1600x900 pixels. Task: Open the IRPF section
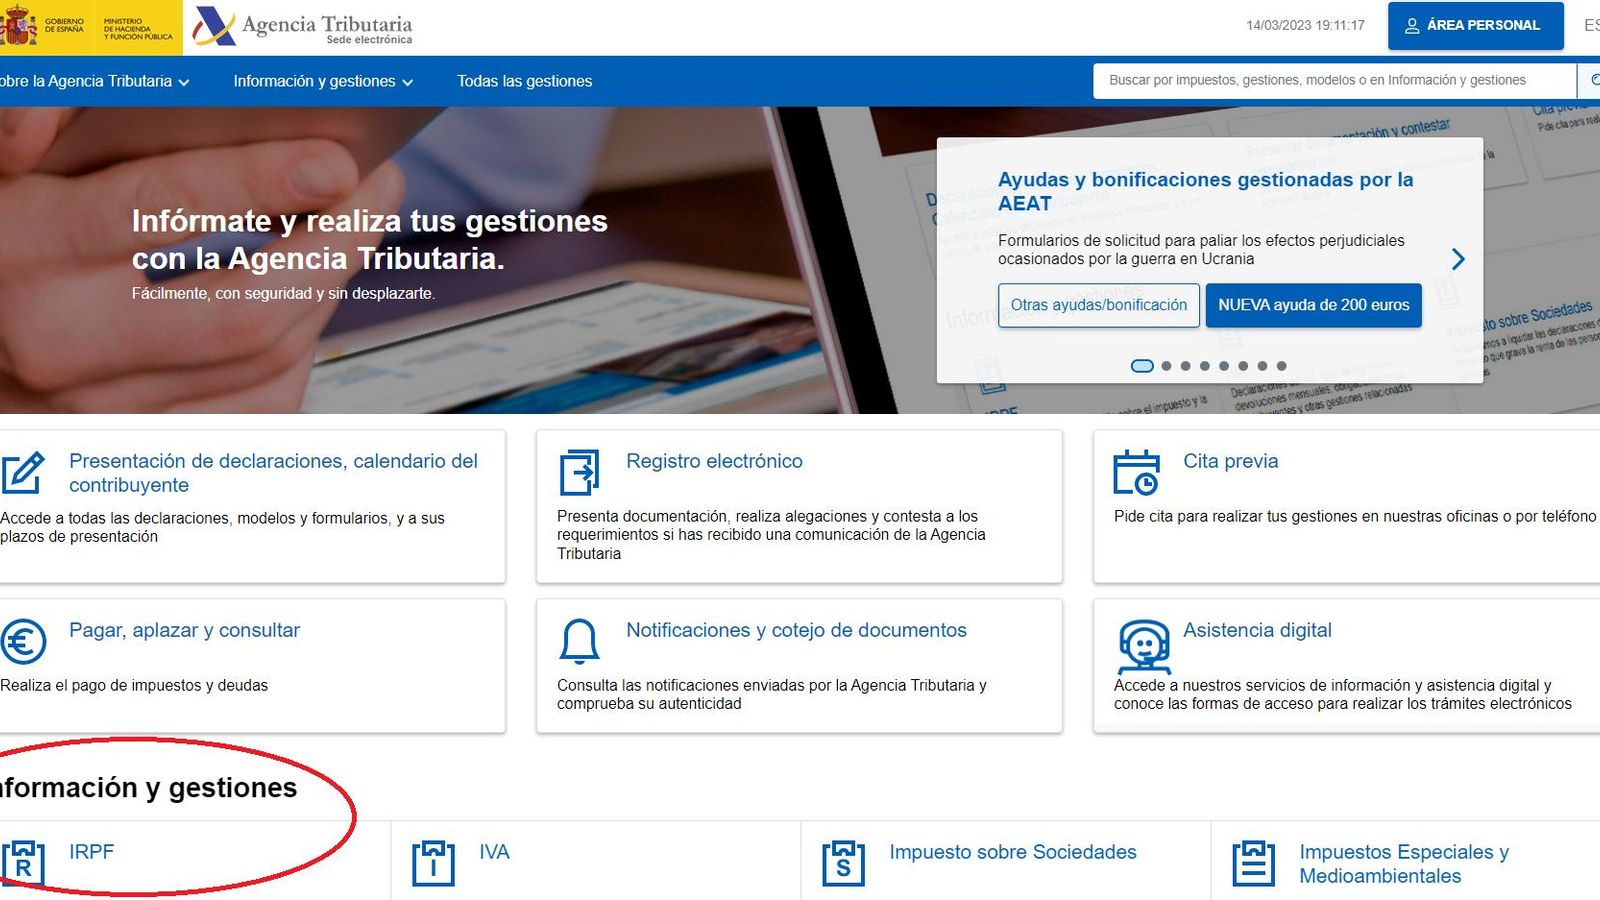91,852
